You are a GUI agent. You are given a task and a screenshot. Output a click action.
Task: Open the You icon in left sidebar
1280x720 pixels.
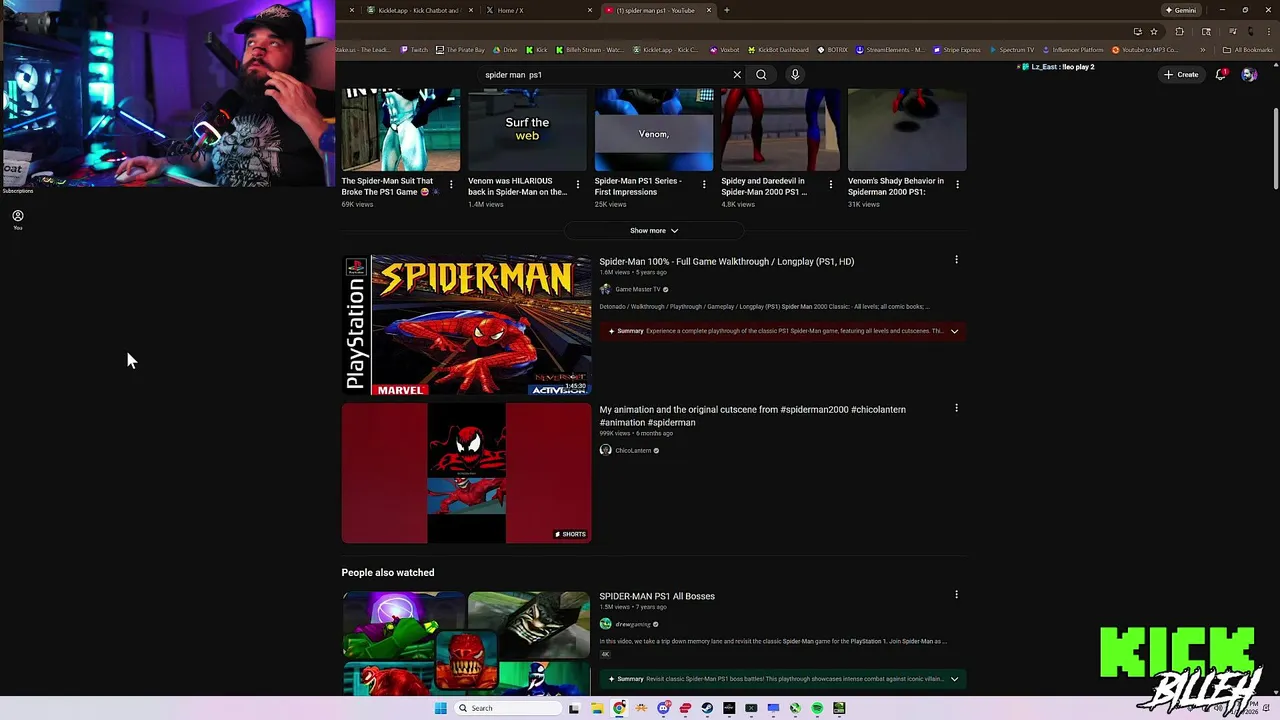(x=17, y=220)
